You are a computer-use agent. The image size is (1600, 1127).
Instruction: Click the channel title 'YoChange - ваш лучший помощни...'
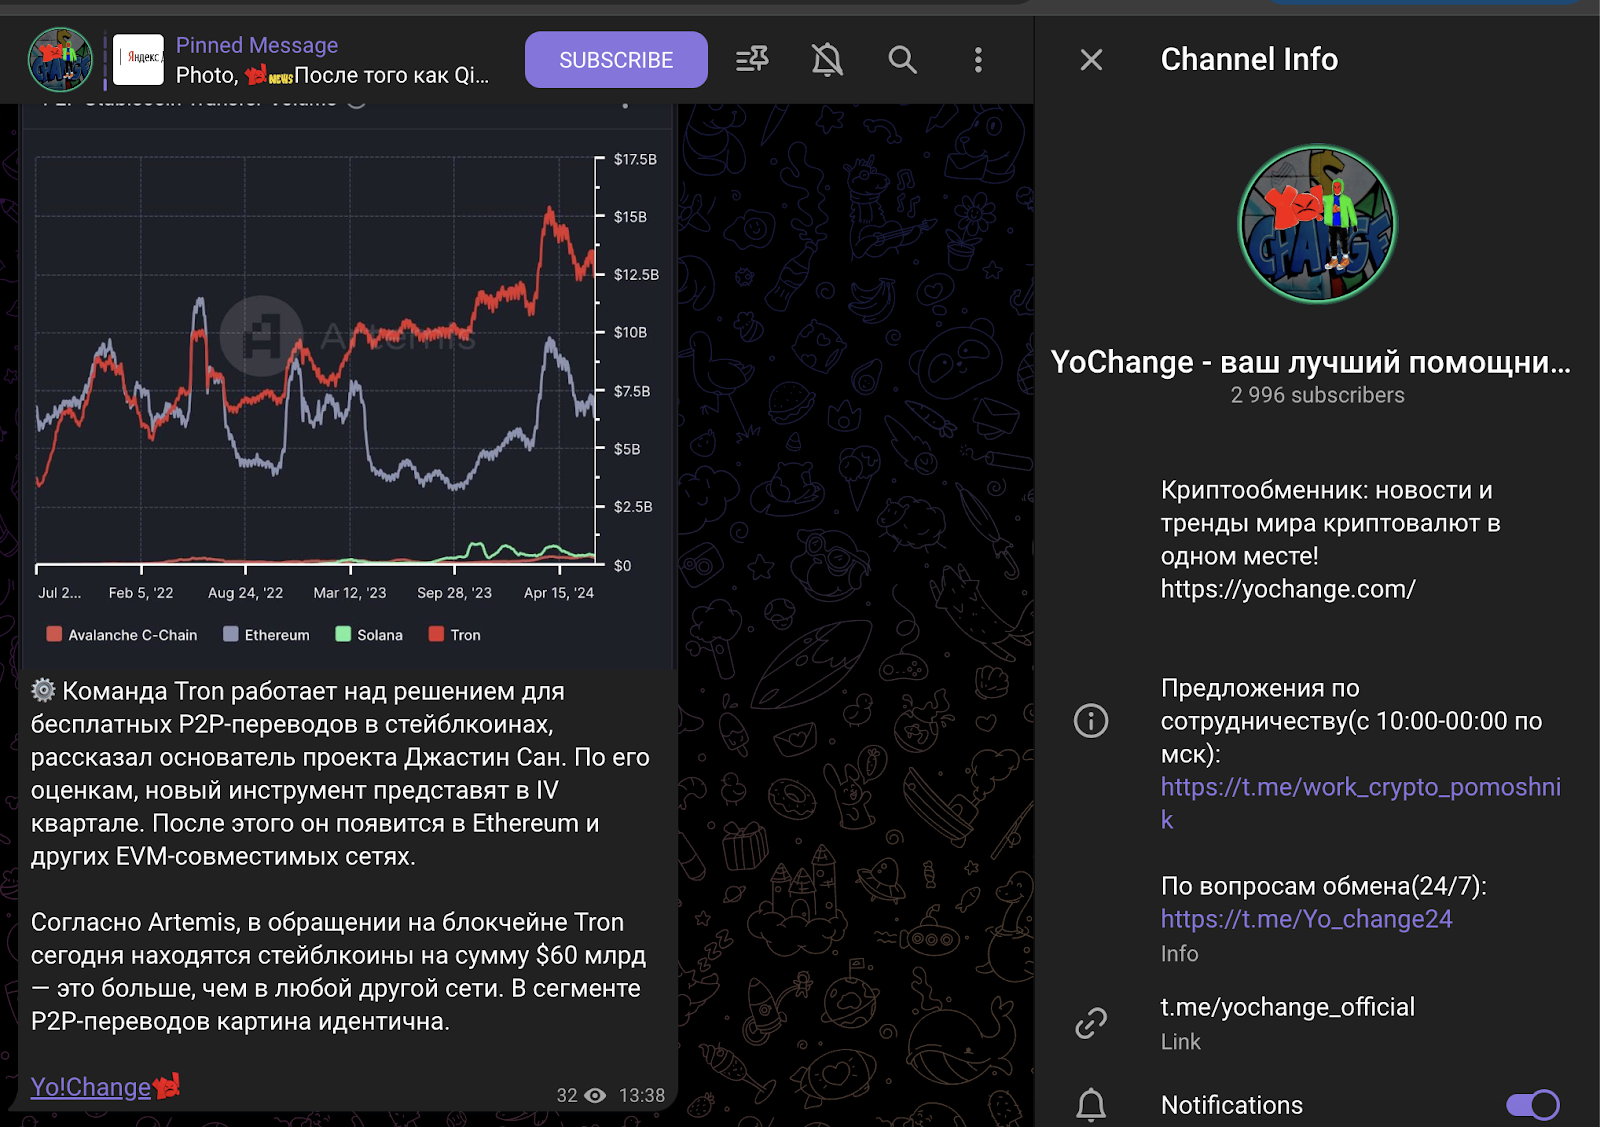click(x=1311, y=362)
